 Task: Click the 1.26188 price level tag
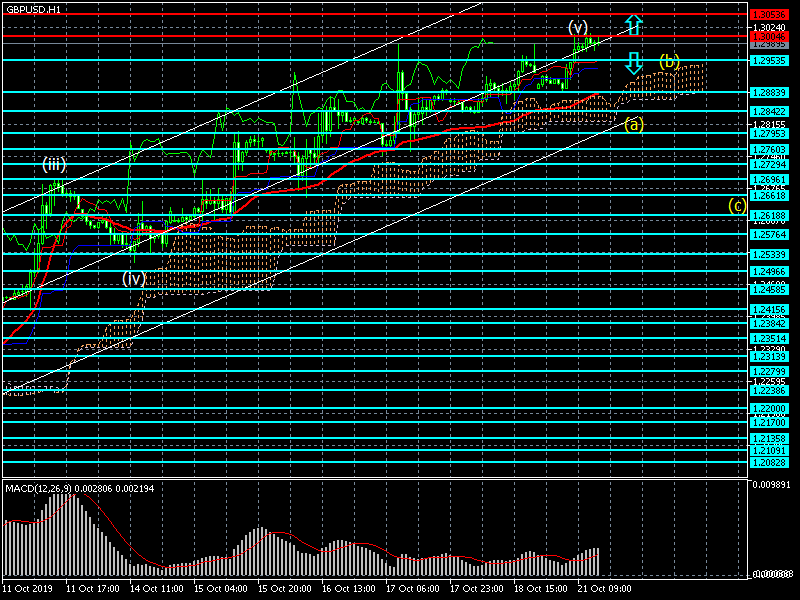(x=770, y=216)
